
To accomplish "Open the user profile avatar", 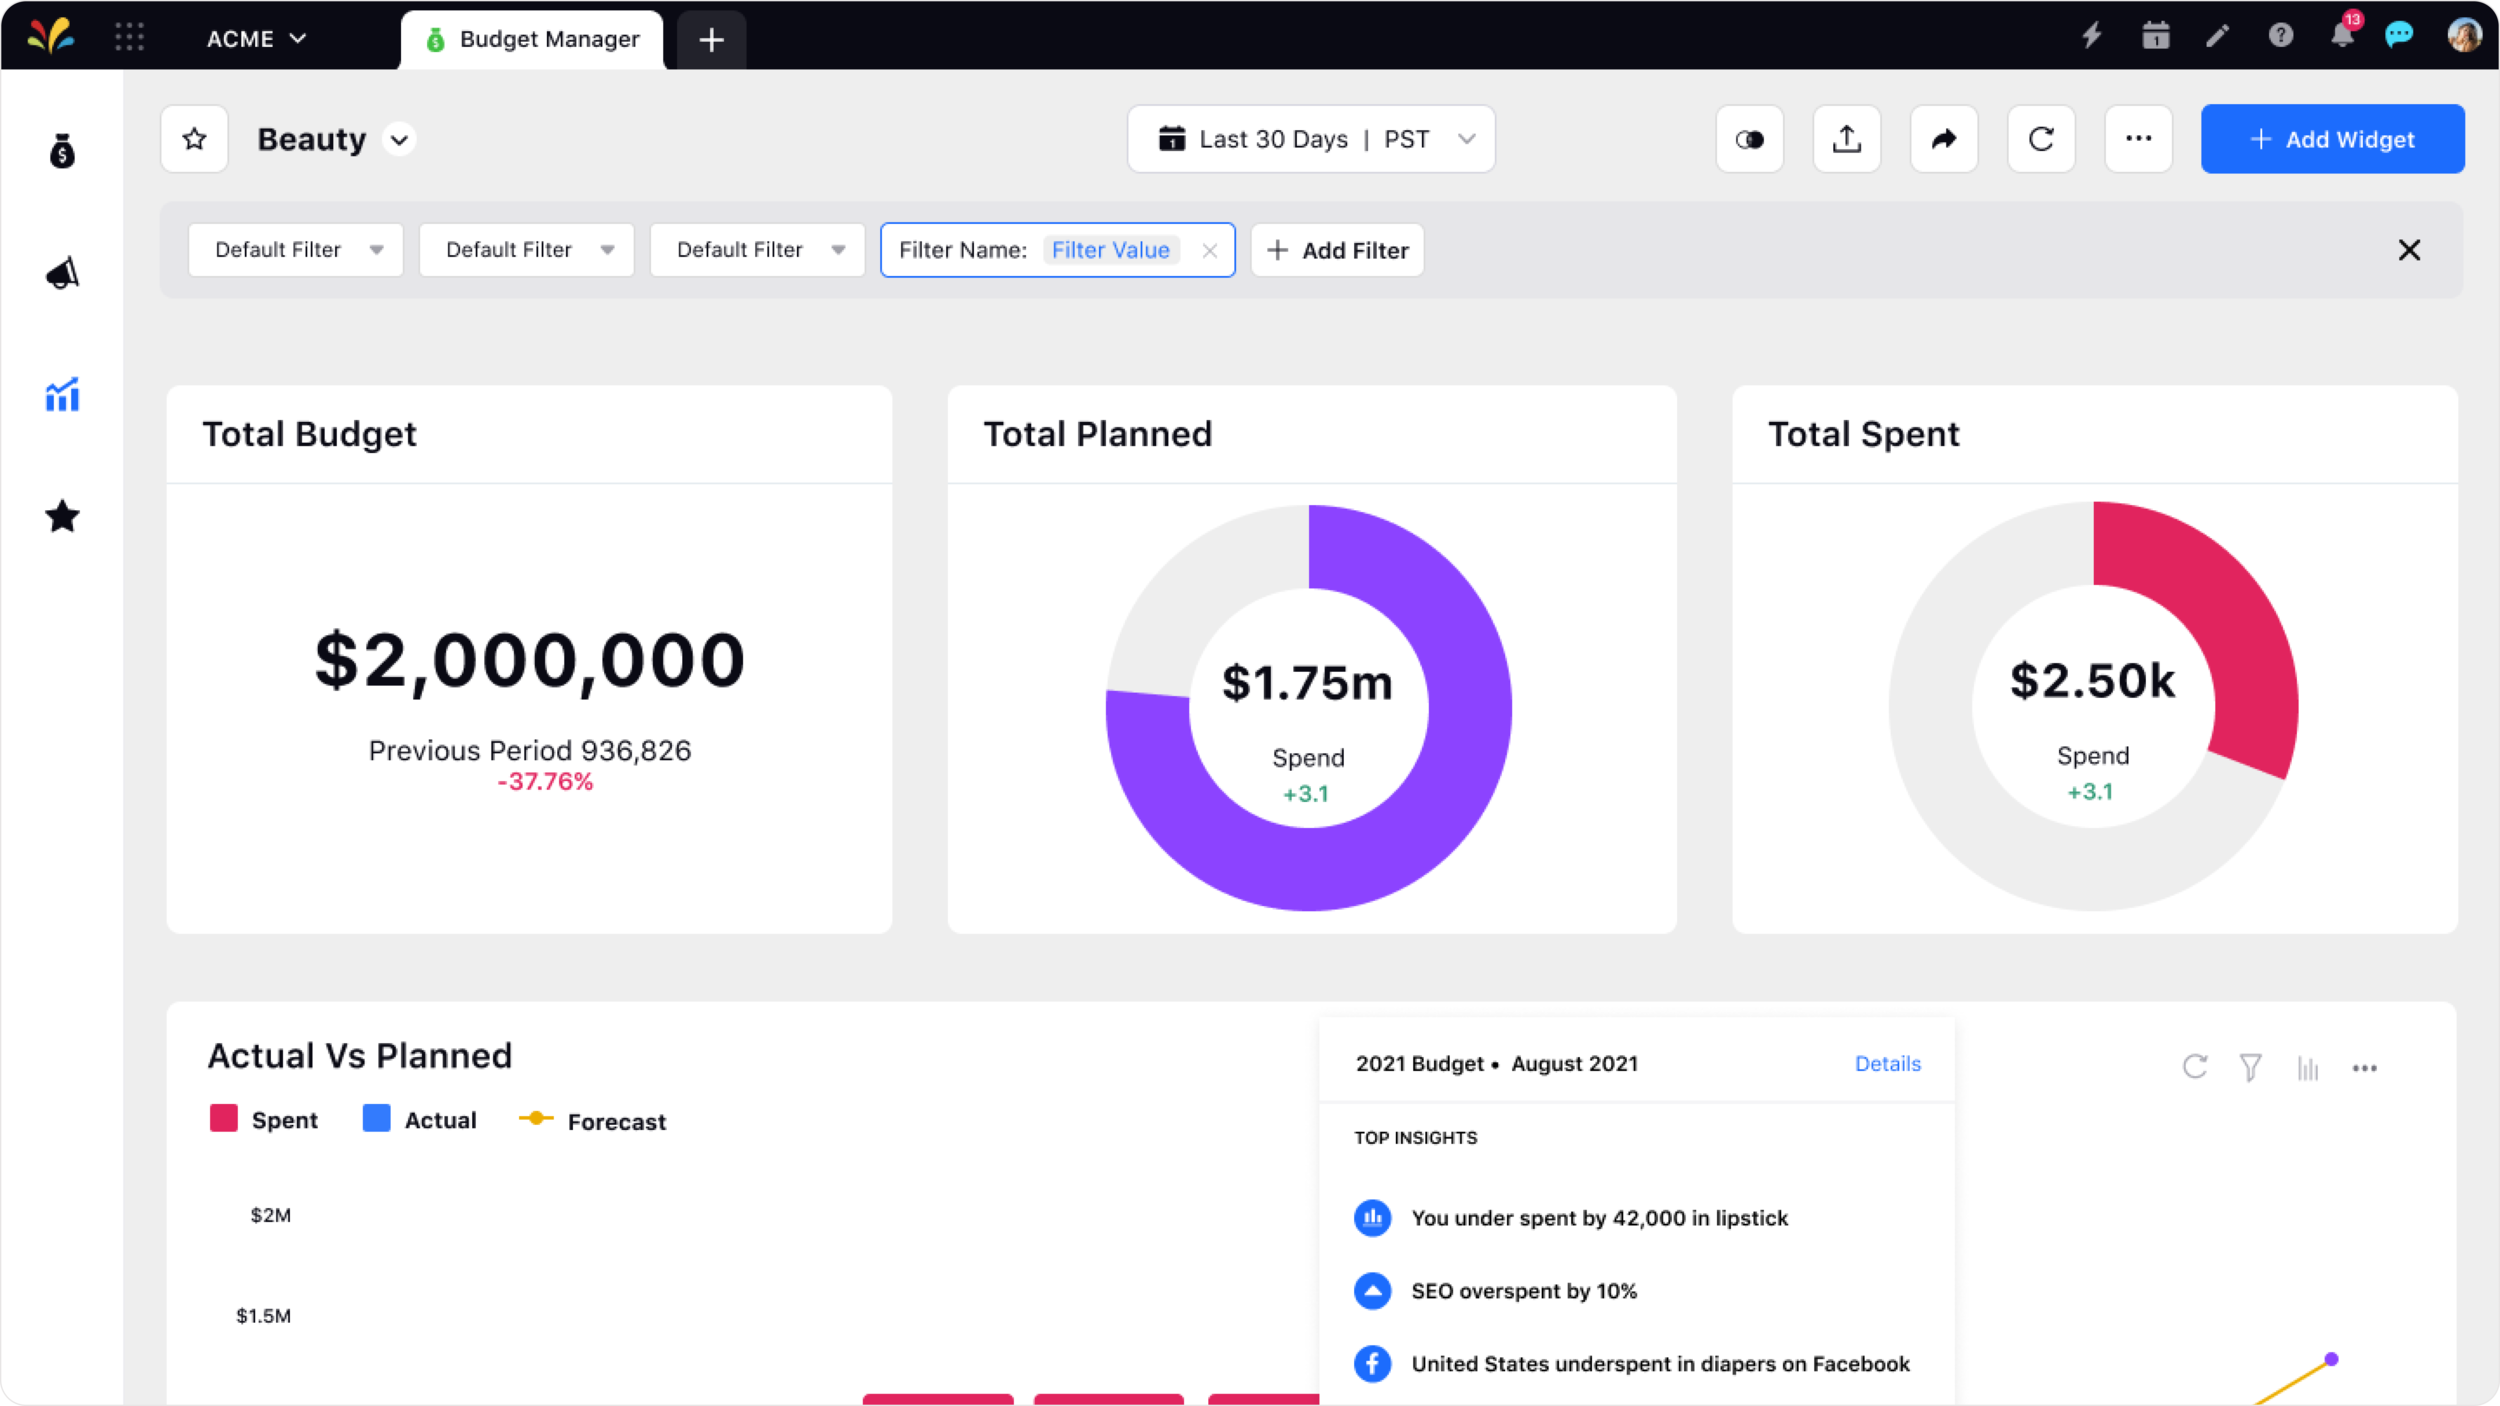I will 2464,36.
